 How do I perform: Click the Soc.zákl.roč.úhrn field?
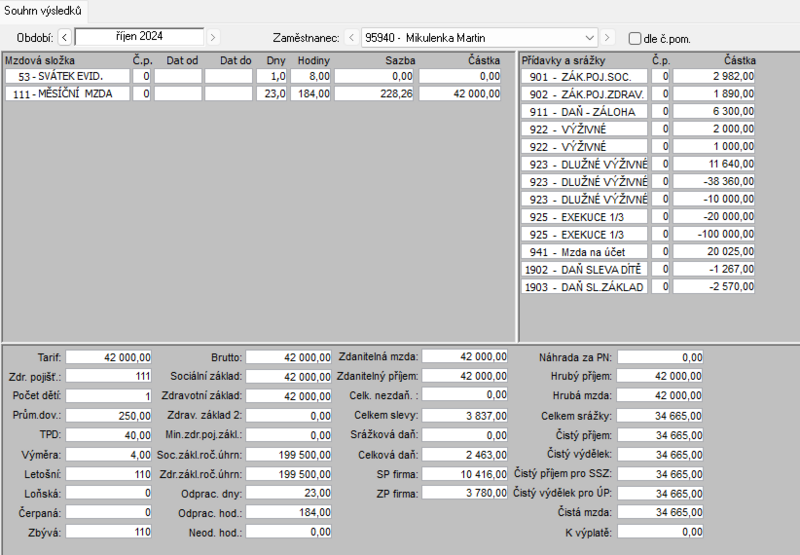coord(288,455)
